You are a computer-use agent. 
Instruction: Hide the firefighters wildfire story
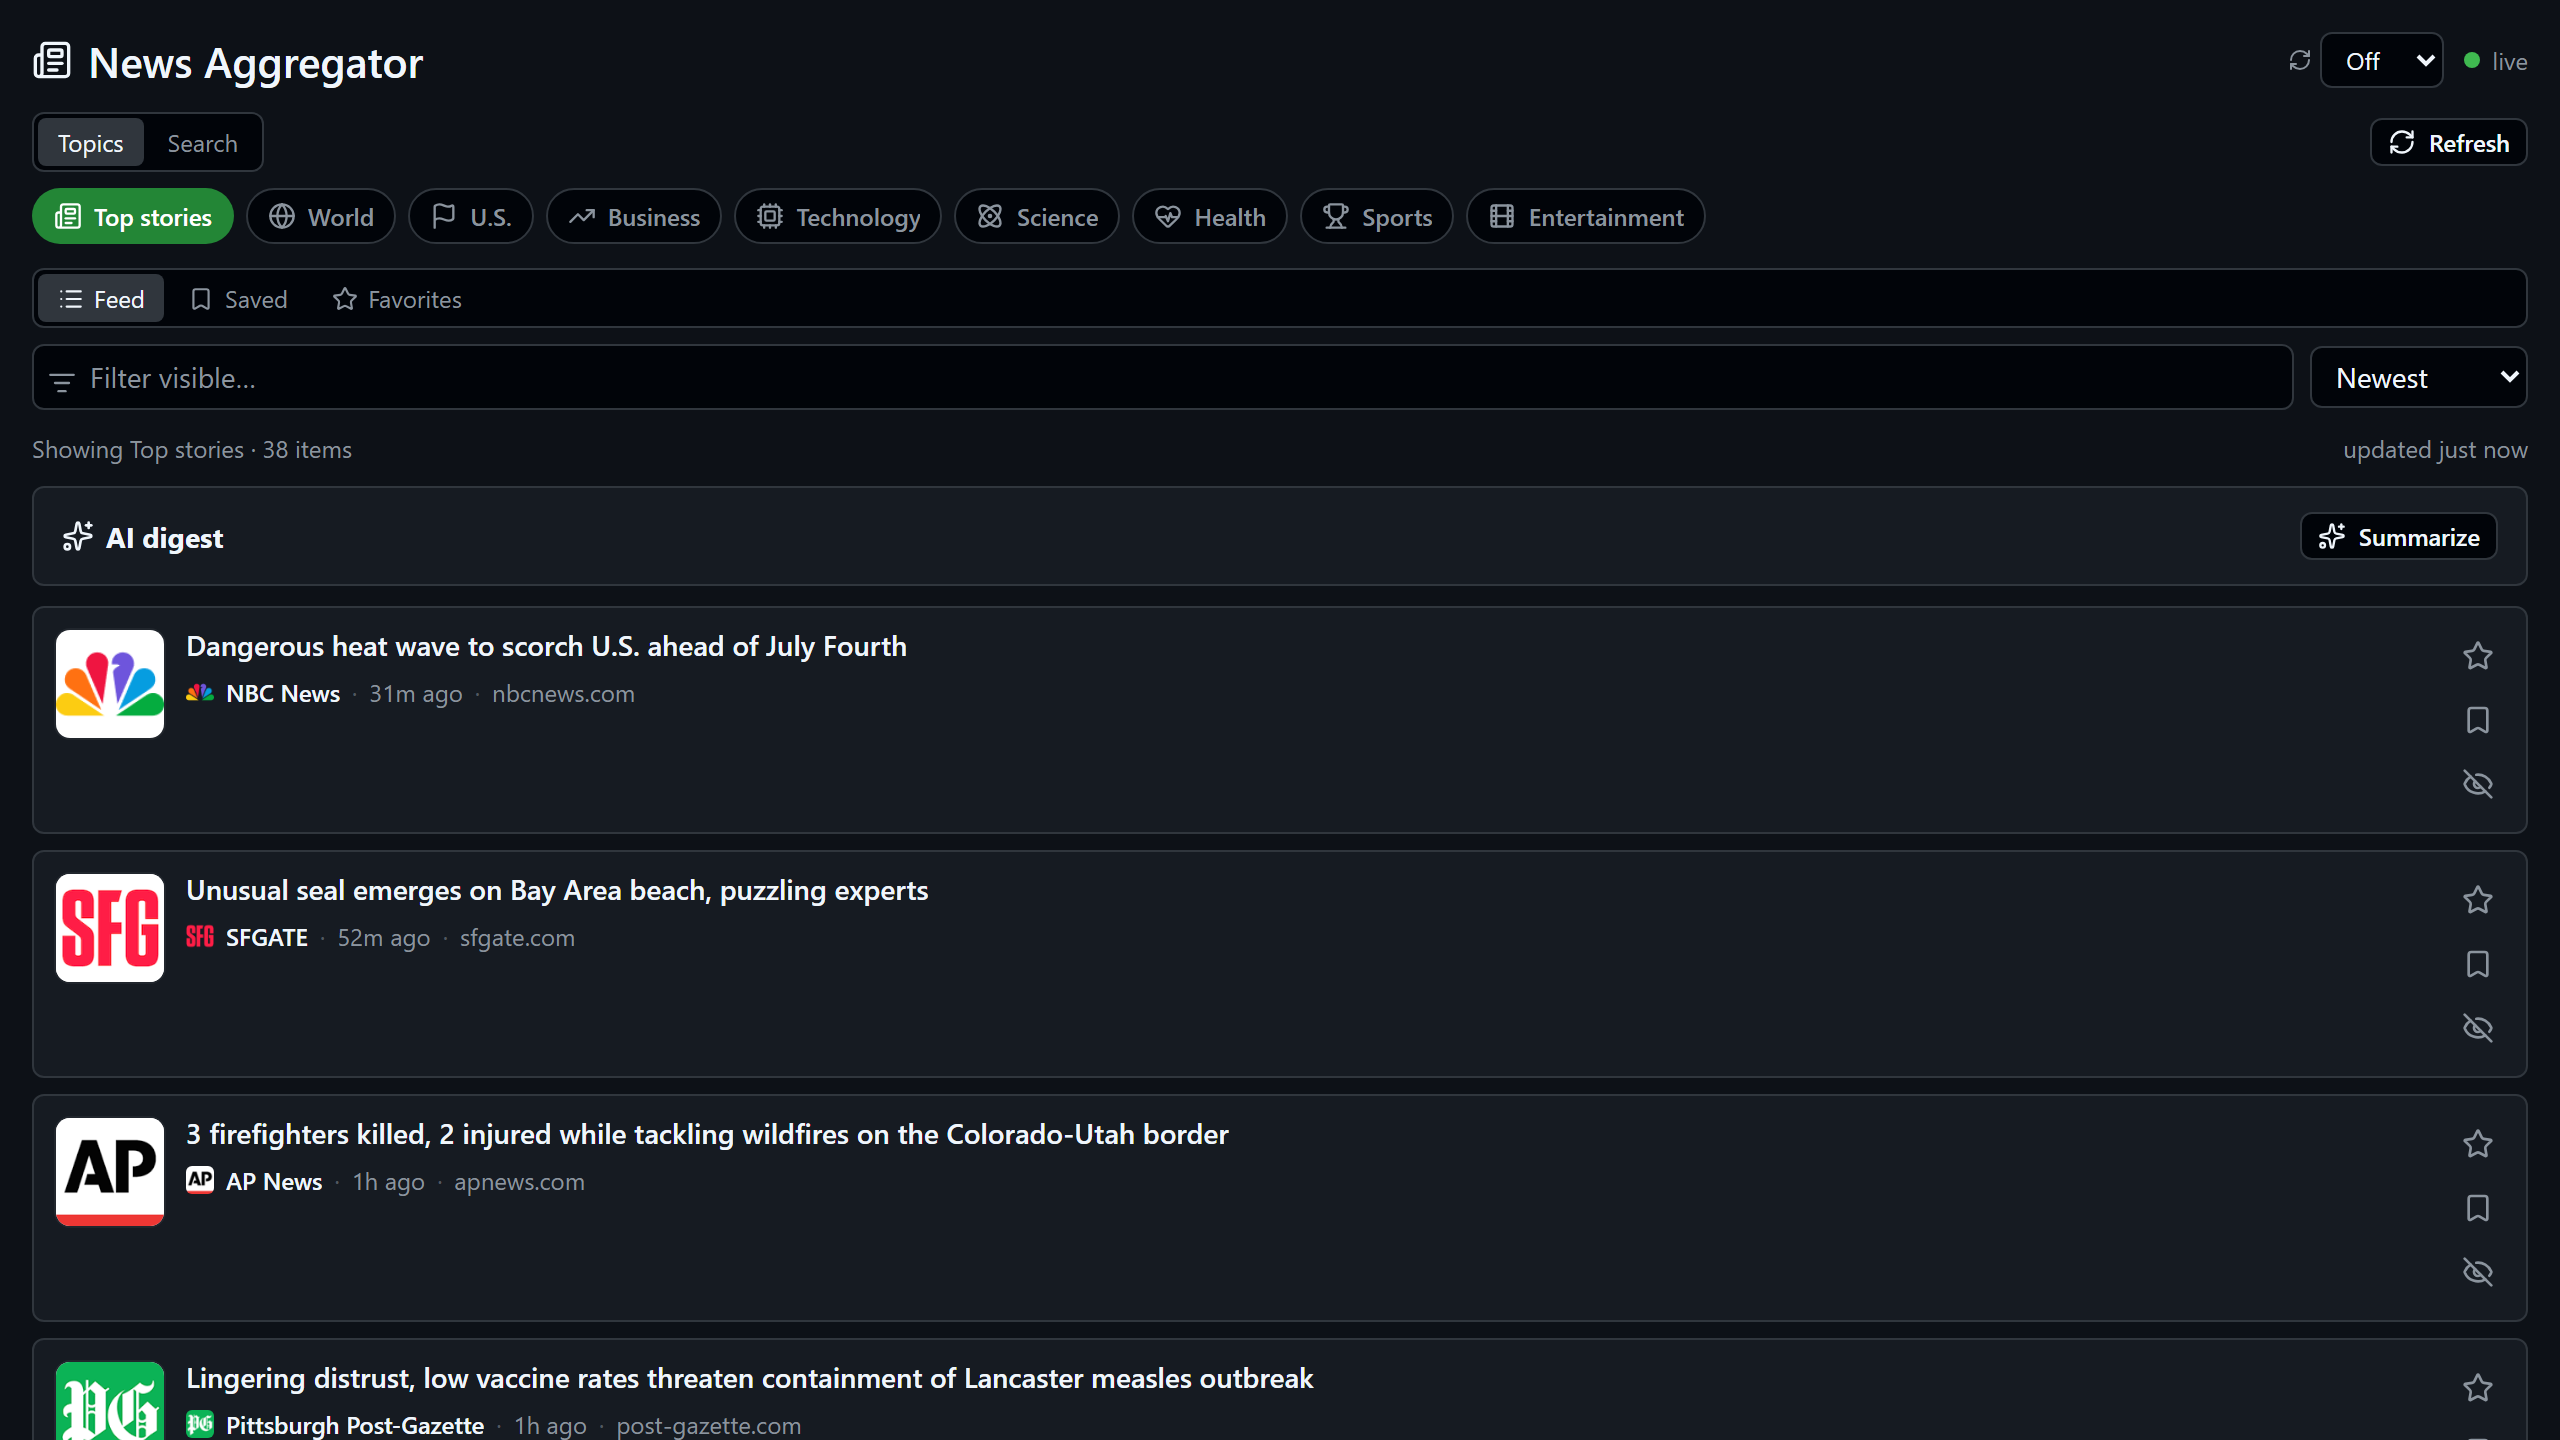coord(2478,1272)
